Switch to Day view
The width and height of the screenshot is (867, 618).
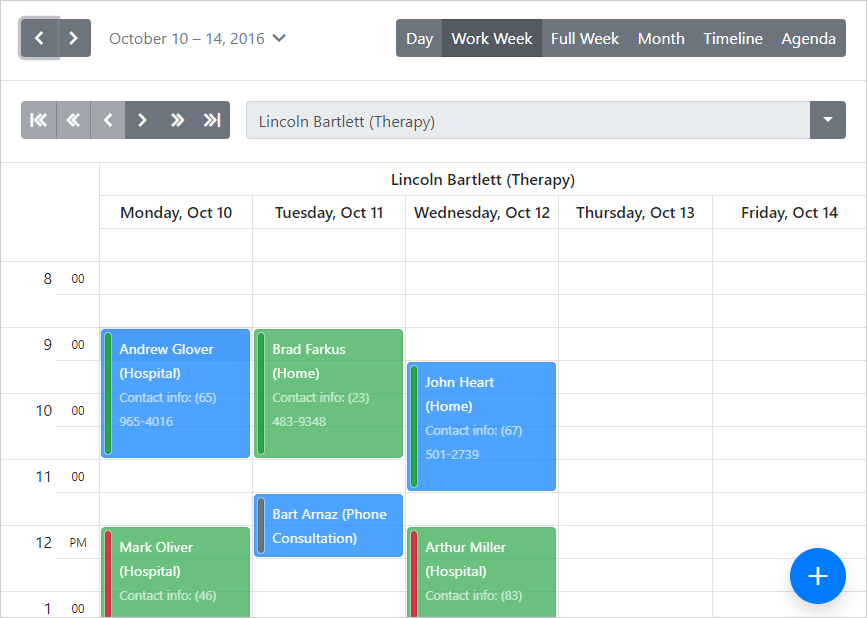coord(419,39)
